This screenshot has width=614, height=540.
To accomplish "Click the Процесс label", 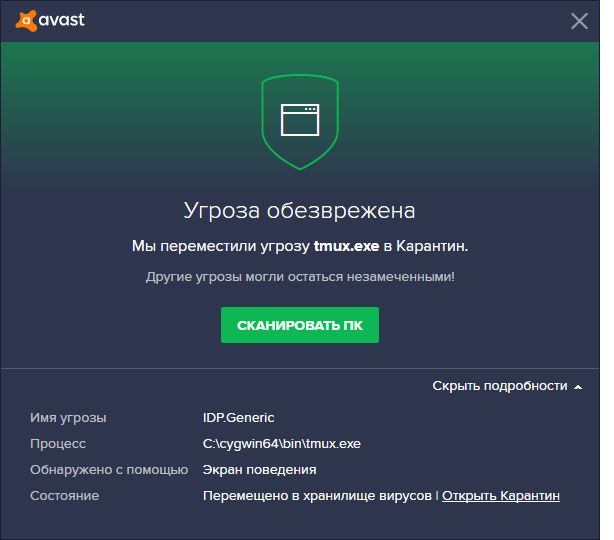I will click(58, 444).
